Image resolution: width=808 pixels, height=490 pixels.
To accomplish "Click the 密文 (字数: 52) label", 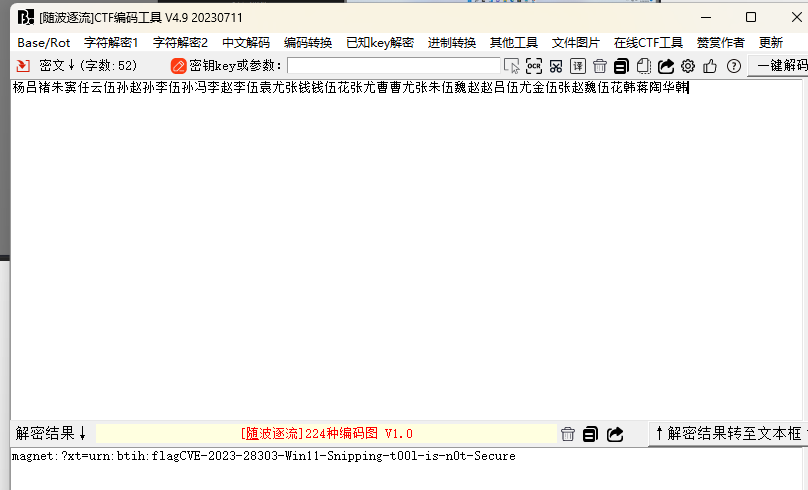I will [88, 65].
